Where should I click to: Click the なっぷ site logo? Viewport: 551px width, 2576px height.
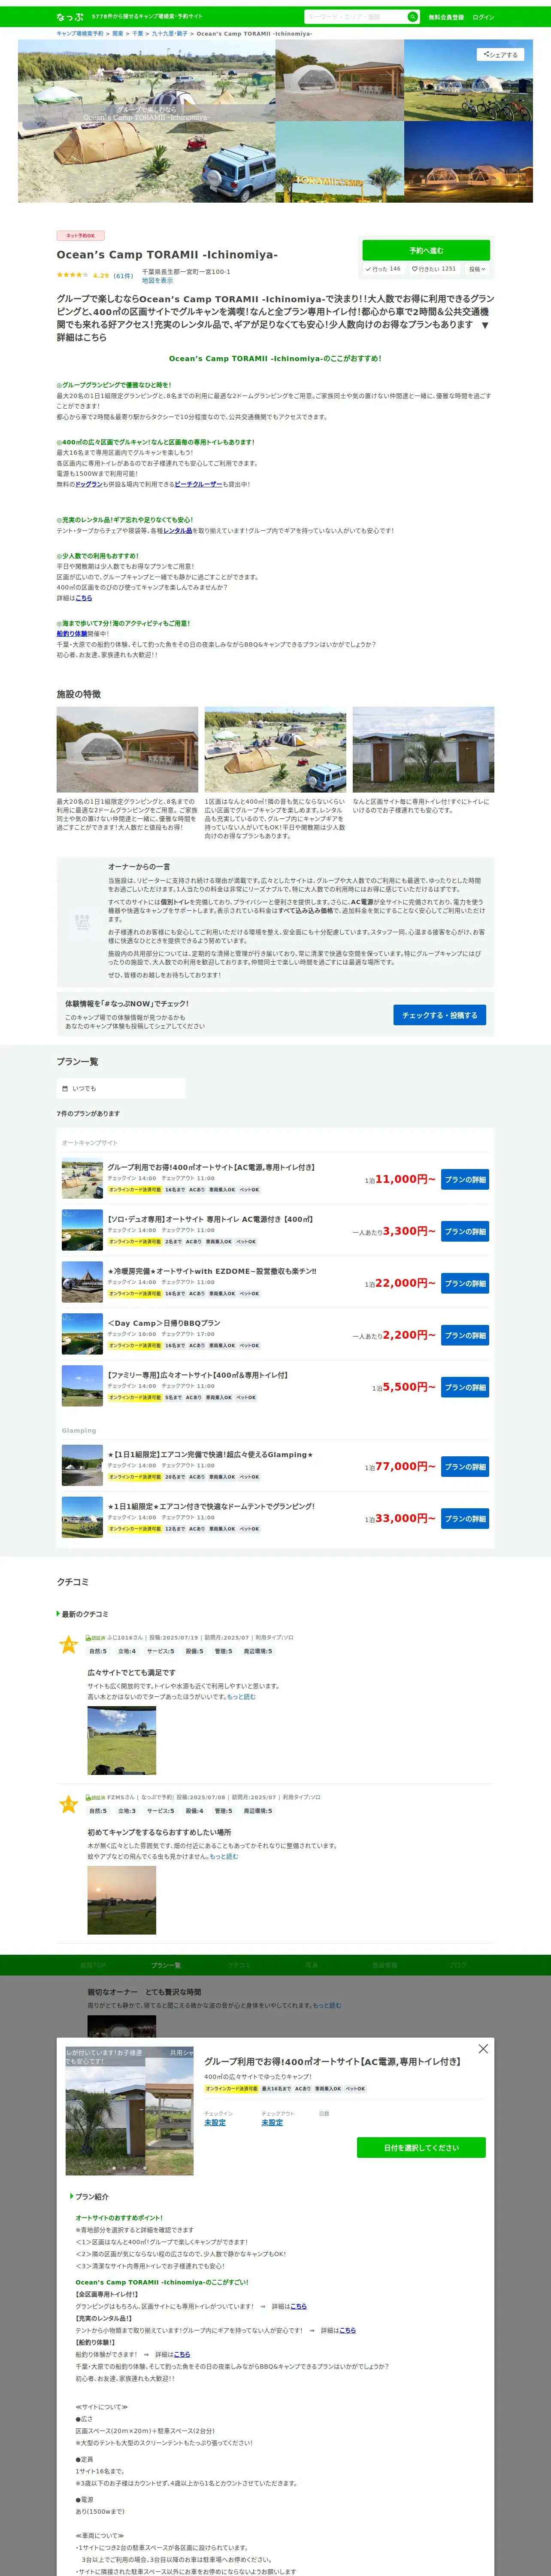tap(70, 17)
